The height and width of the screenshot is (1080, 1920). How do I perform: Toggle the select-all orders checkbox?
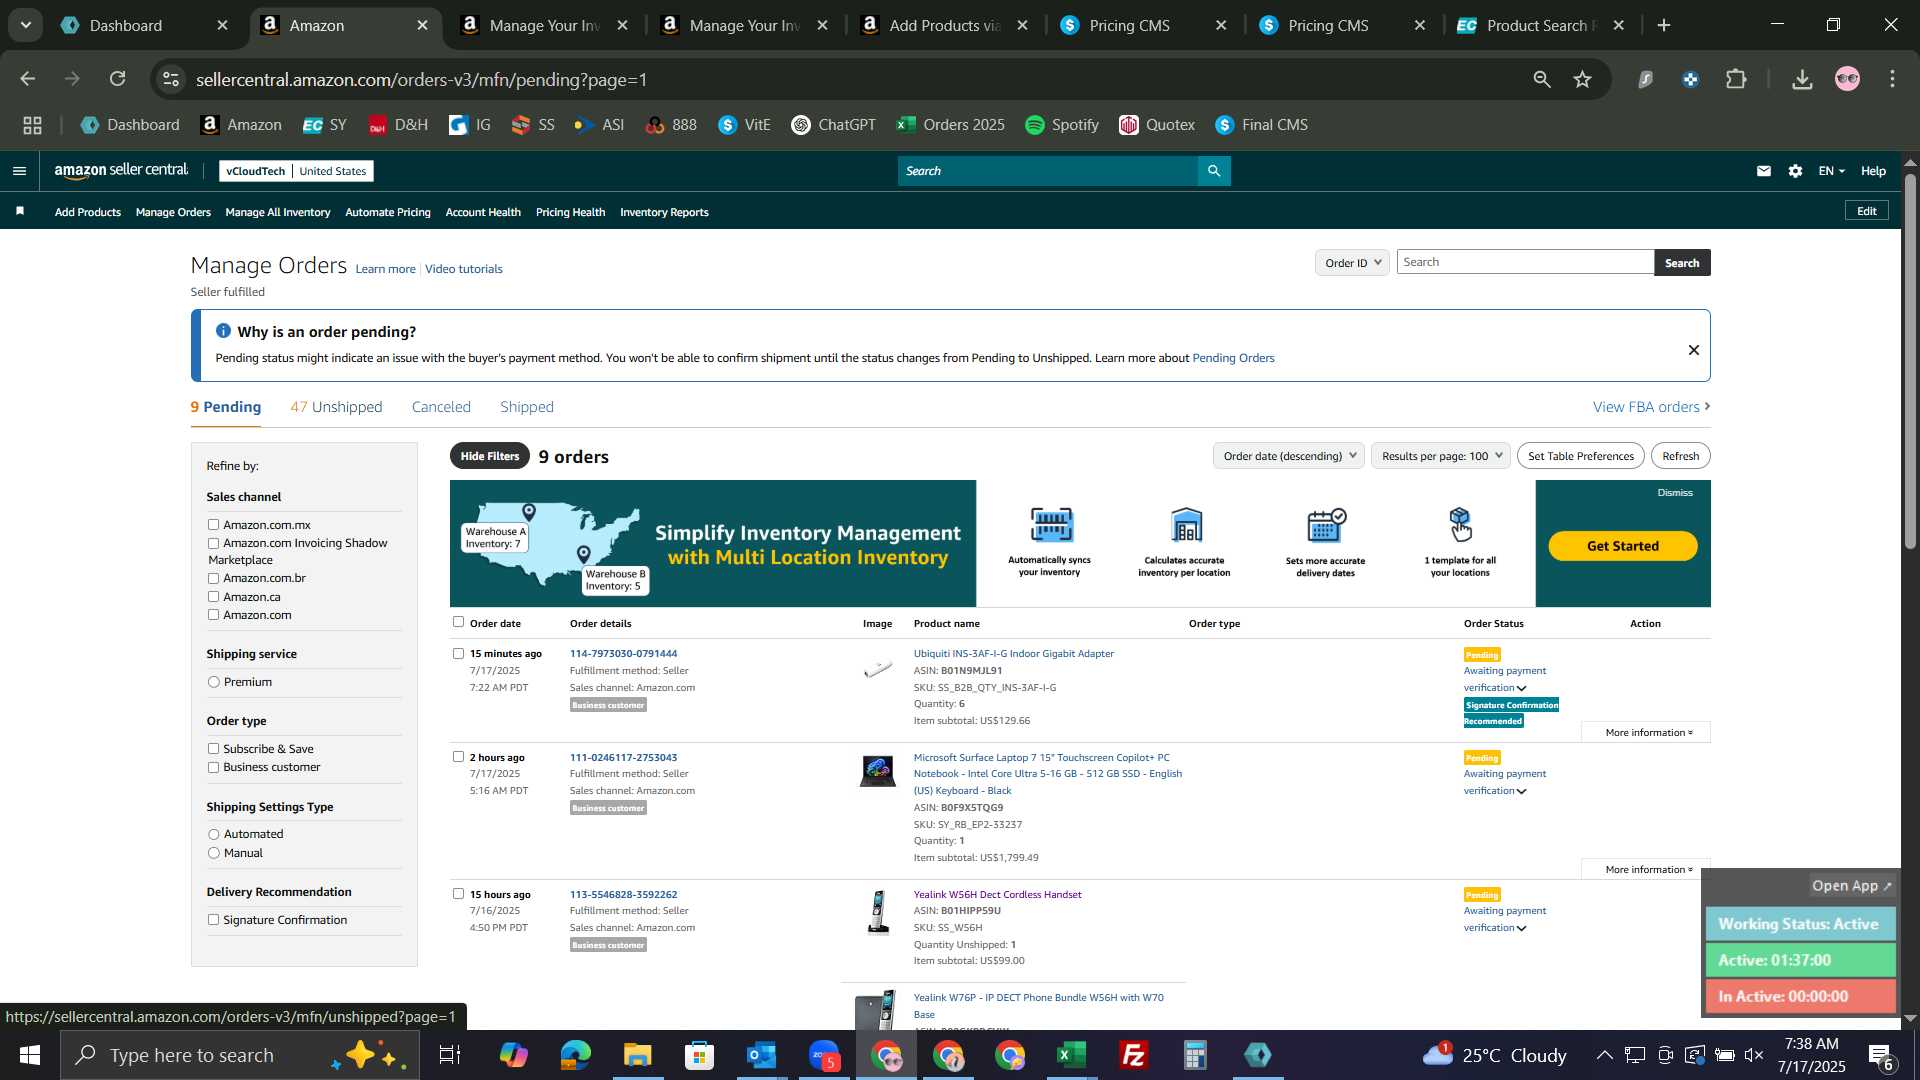click(x=458, y=622)
